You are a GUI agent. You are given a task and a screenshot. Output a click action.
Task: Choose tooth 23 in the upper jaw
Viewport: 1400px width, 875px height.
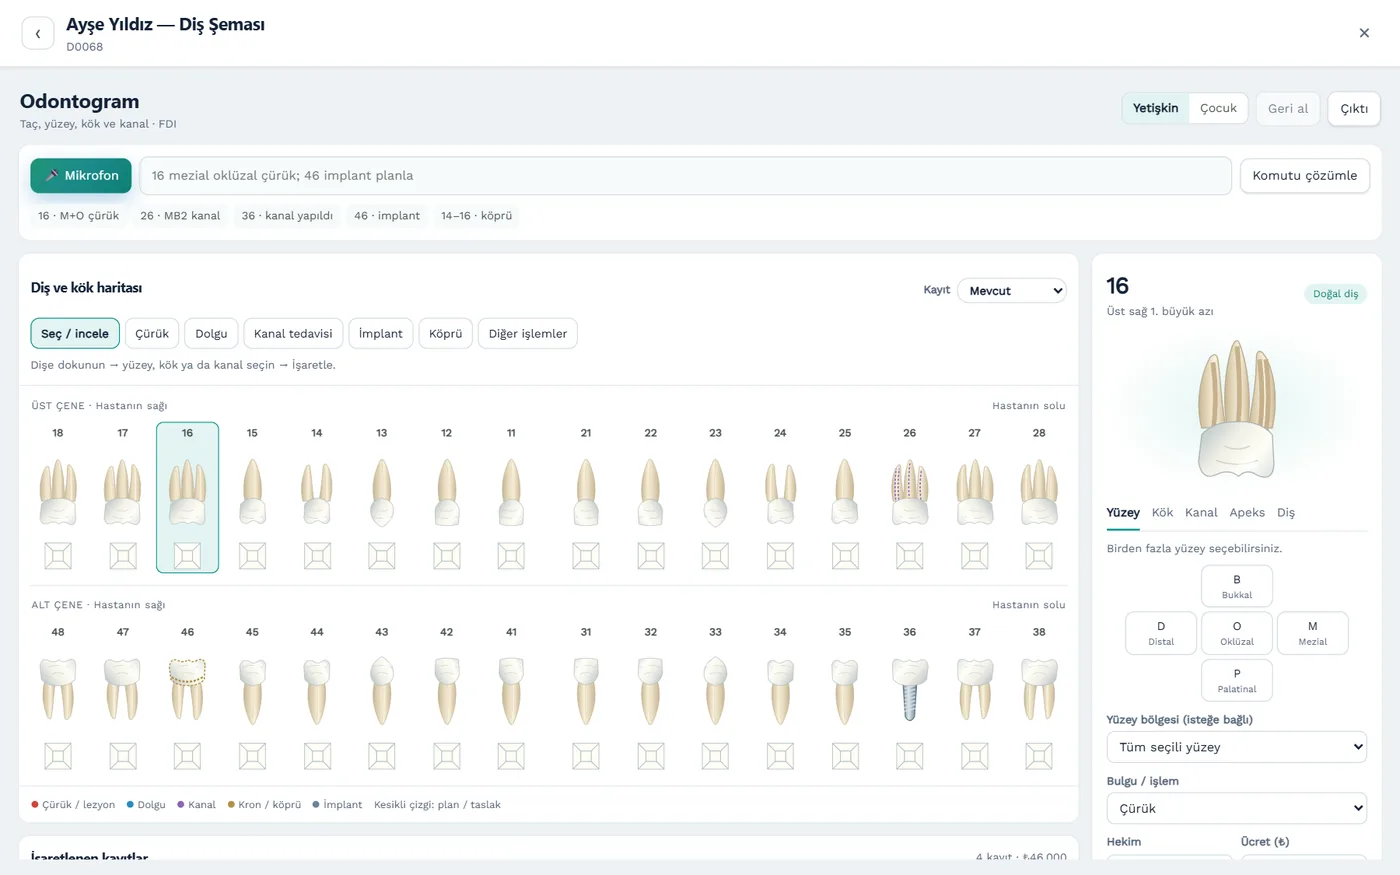pyautogui.click(x=715, y=497)
